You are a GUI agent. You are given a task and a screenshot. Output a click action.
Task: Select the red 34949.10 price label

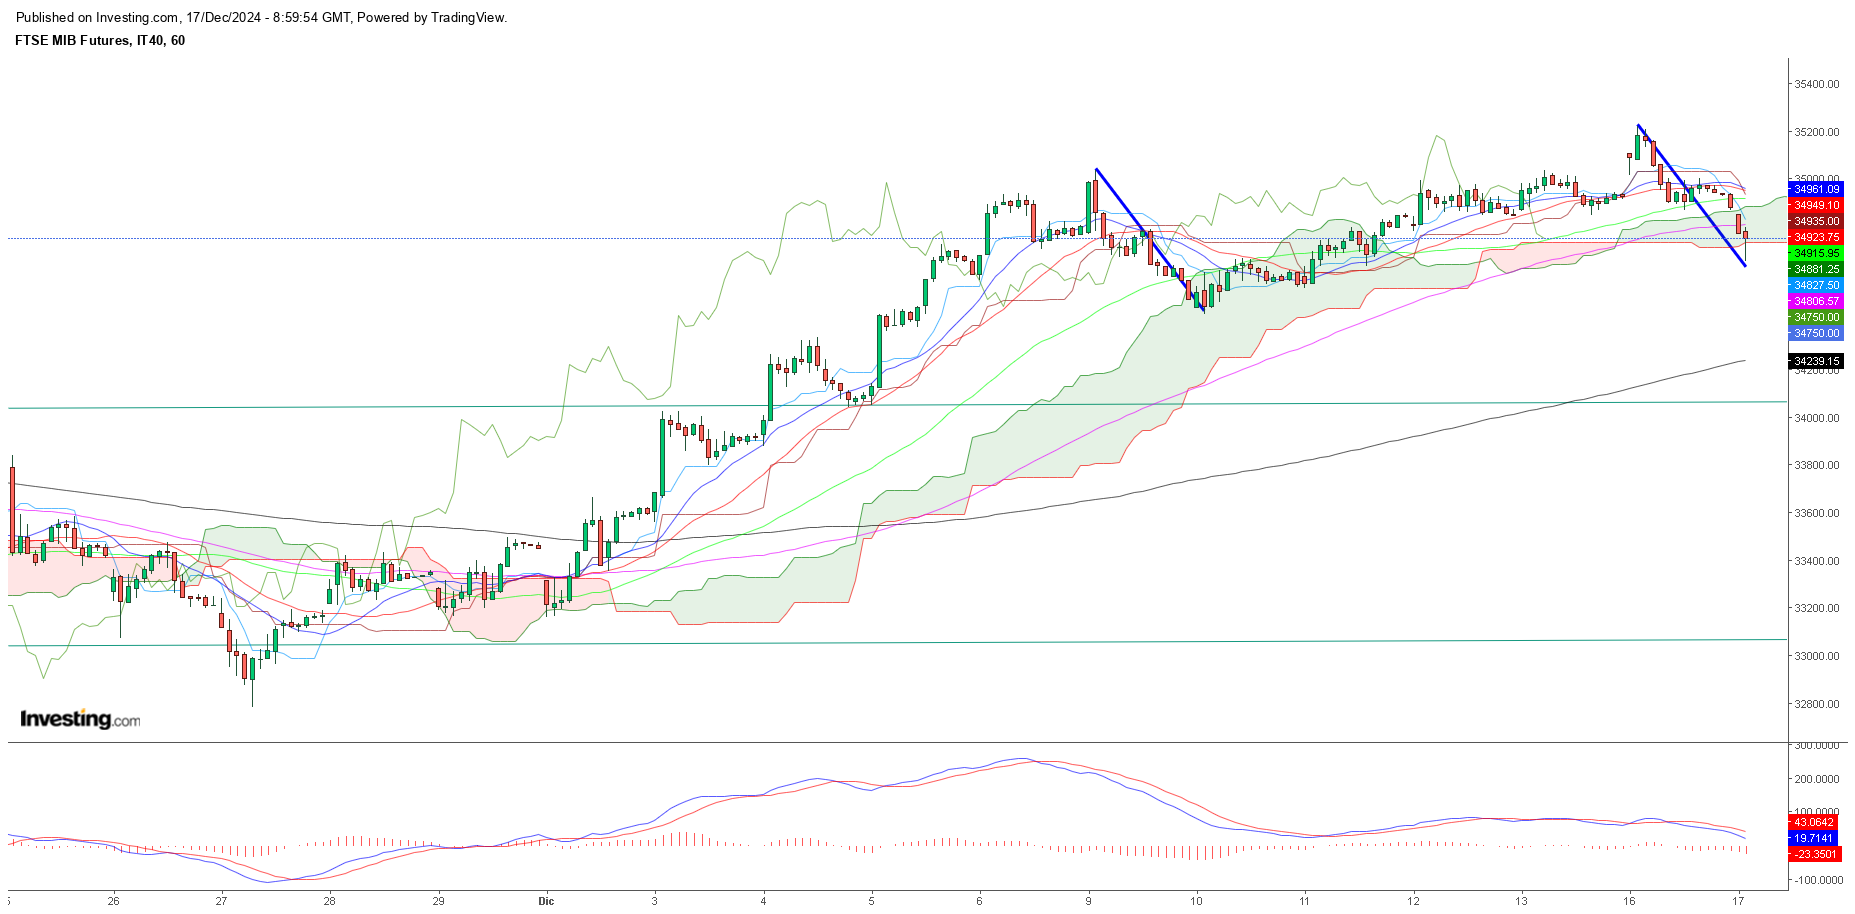pyautogui.click(x=1816, y=205)
